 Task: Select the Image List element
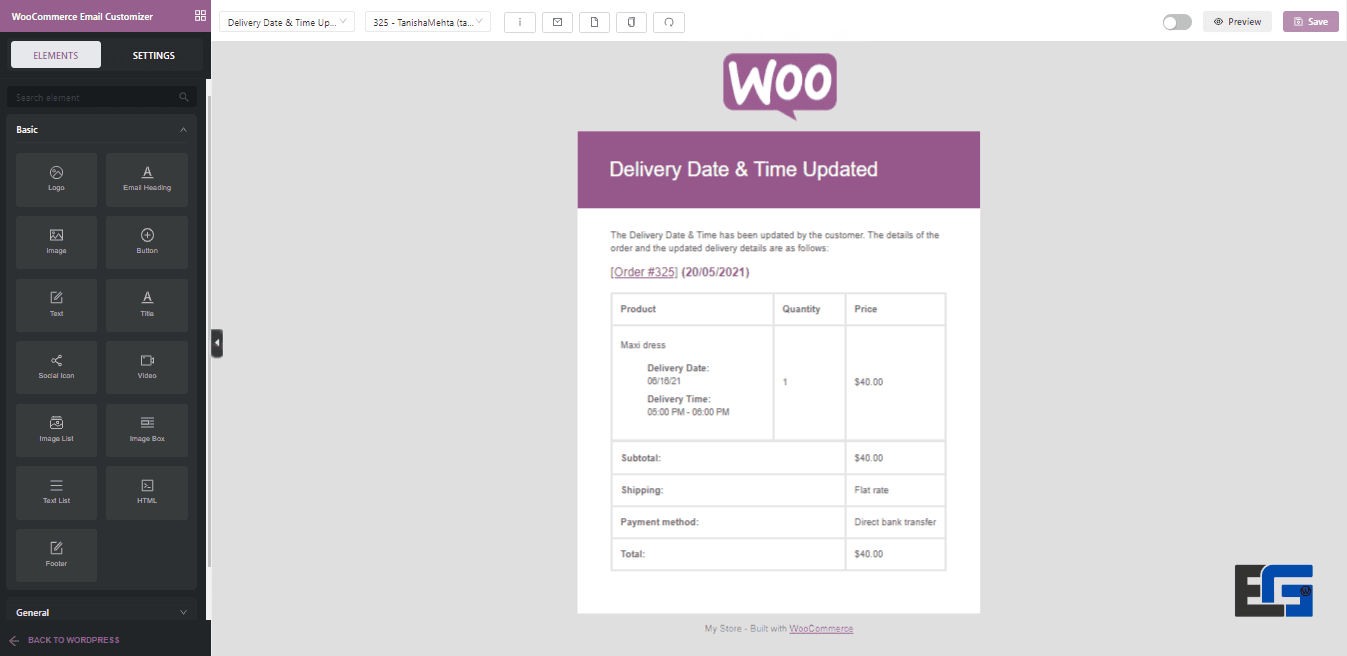click(x=56, y=430)
